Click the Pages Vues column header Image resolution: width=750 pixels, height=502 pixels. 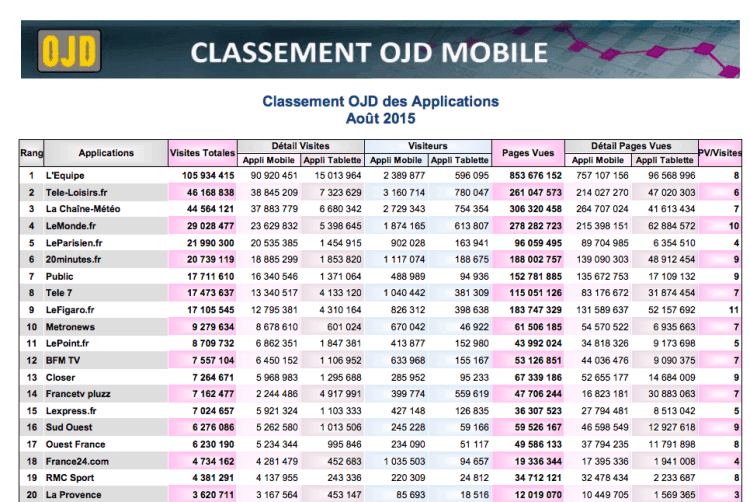528,153
